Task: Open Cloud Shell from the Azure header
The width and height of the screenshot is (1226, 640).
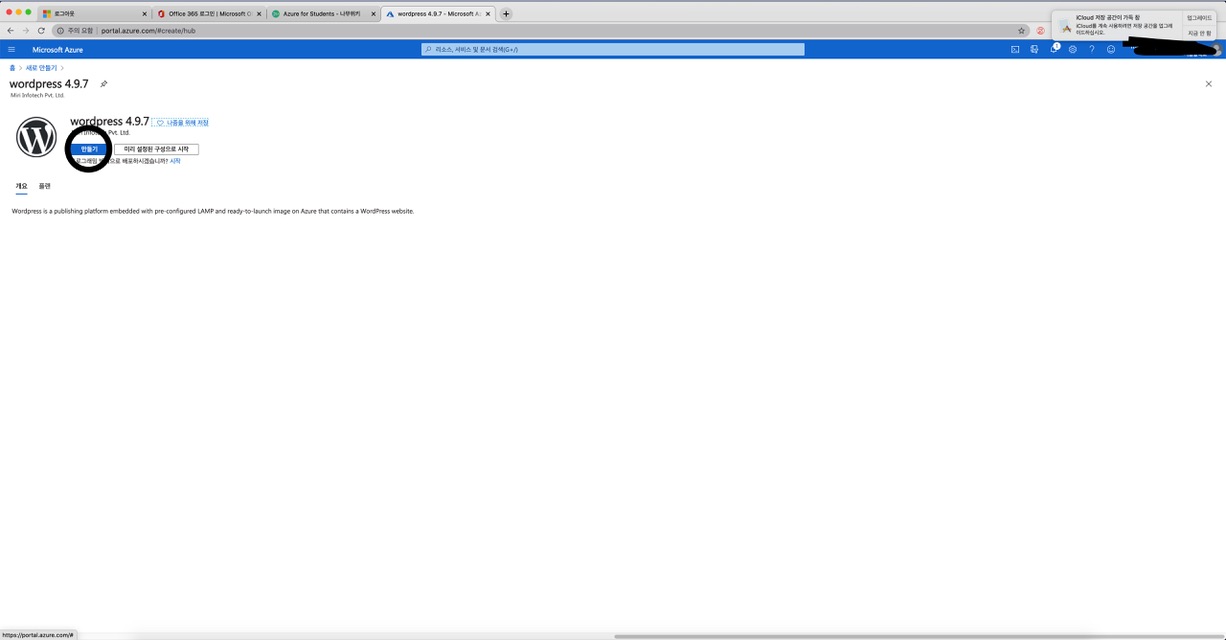Action: (x=1015, y=49)
